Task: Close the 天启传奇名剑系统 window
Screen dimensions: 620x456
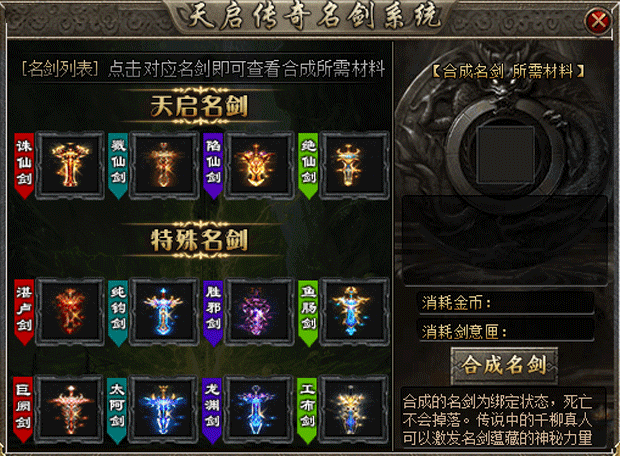Action: tap(598, 20)
